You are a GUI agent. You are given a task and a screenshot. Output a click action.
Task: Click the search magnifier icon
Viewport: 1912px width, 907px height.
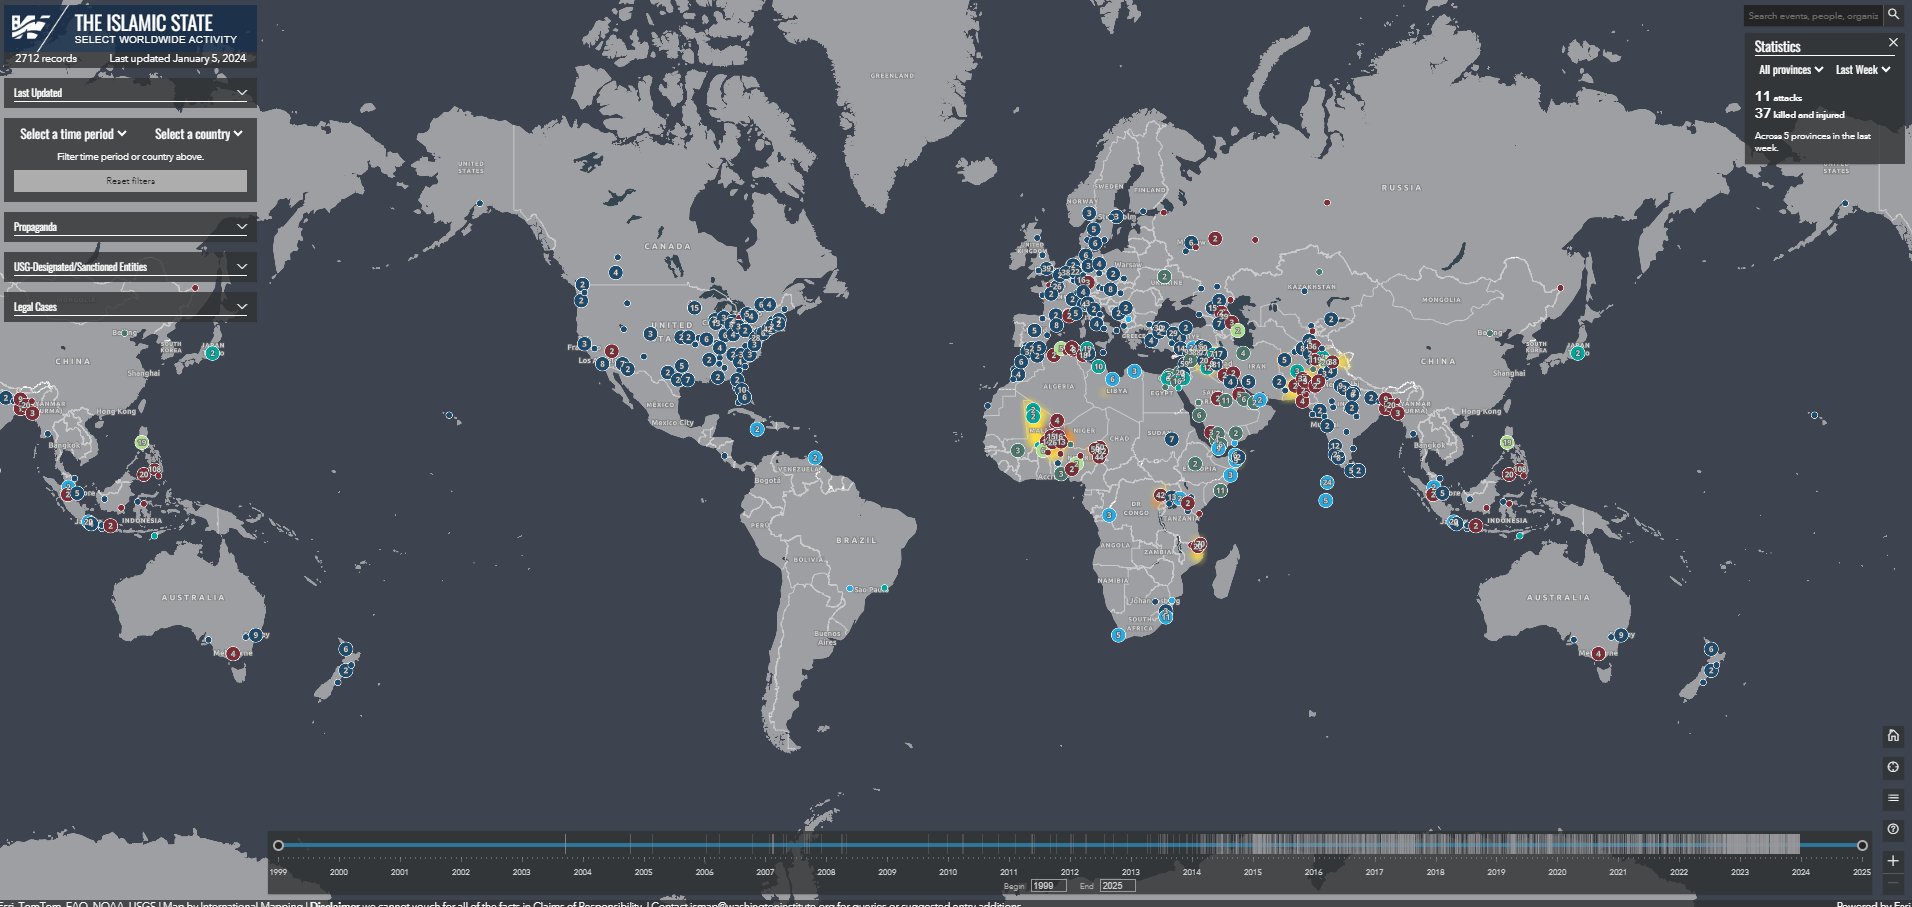tap(1893, 15)
